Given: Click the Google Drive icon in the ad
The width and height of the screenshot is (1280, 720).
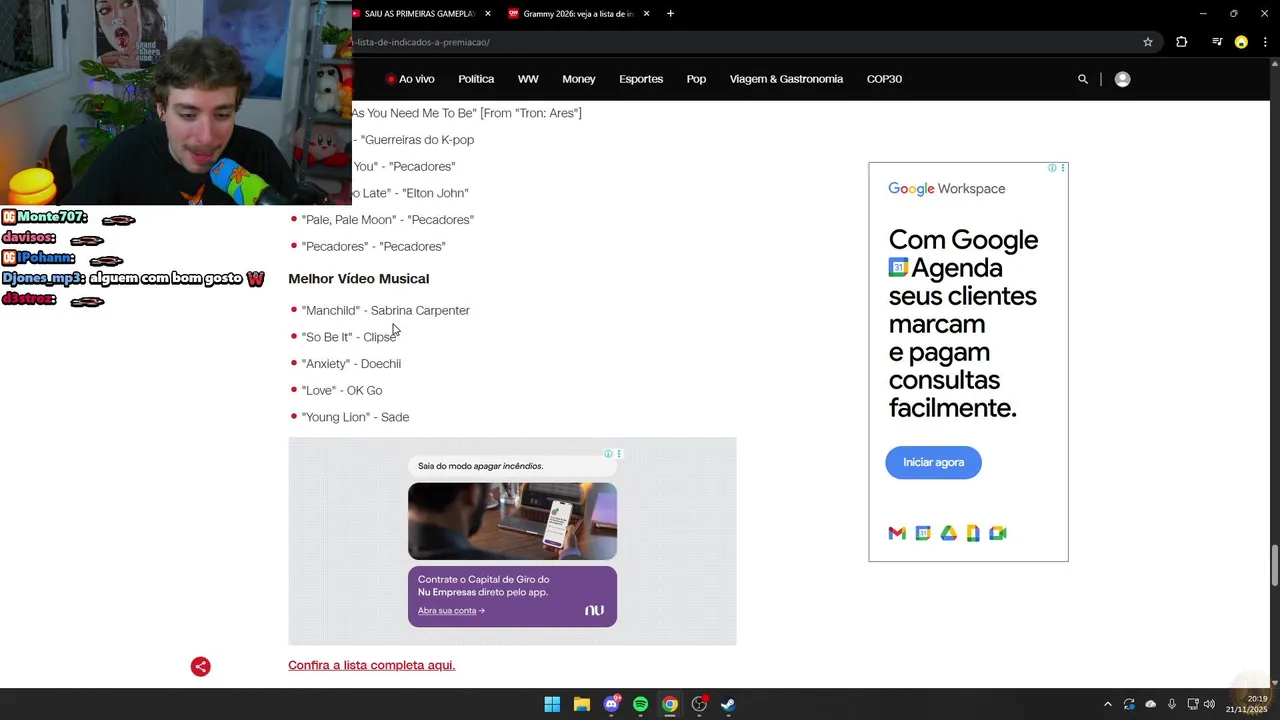Looking at the screenshot, I should click(948, 533).
